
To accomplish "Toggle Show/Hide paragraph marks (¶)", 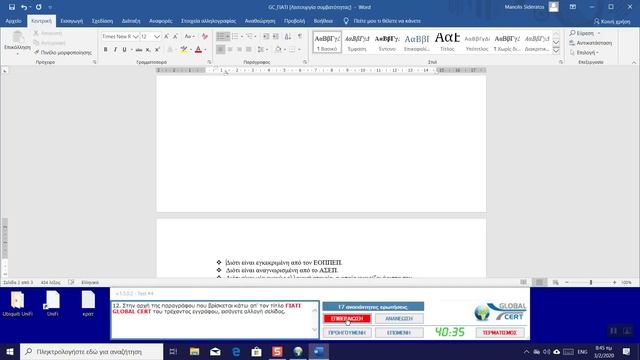I will (300, 37).
